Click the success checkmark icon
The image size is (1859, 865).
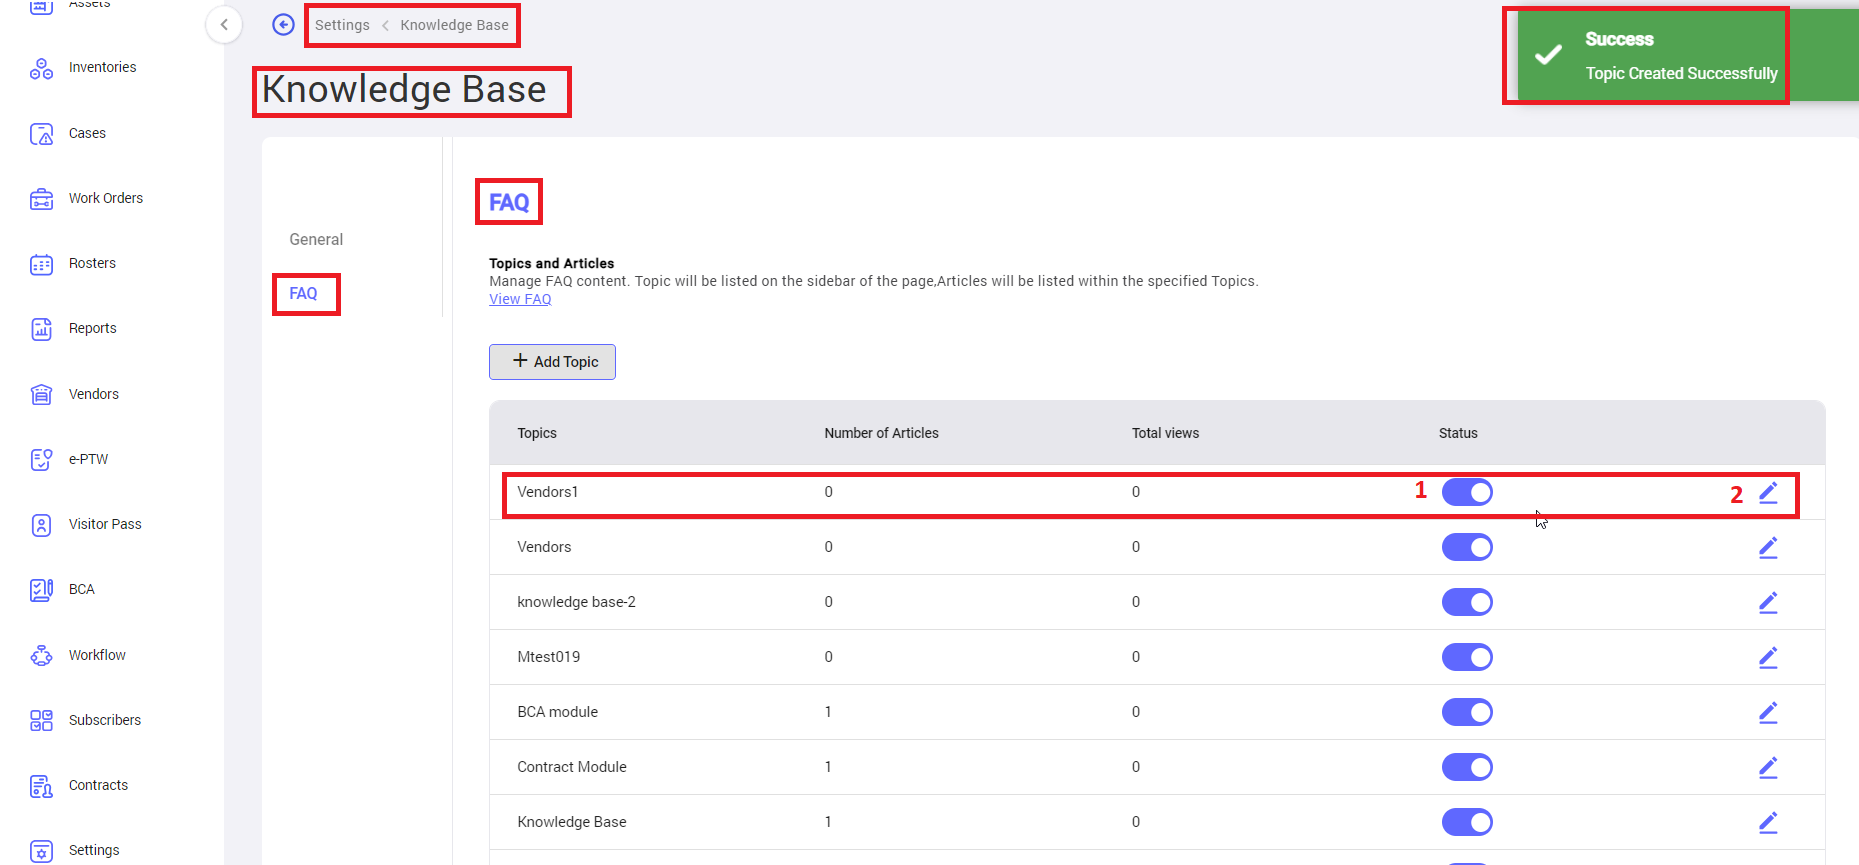(x=1548, y=55)
